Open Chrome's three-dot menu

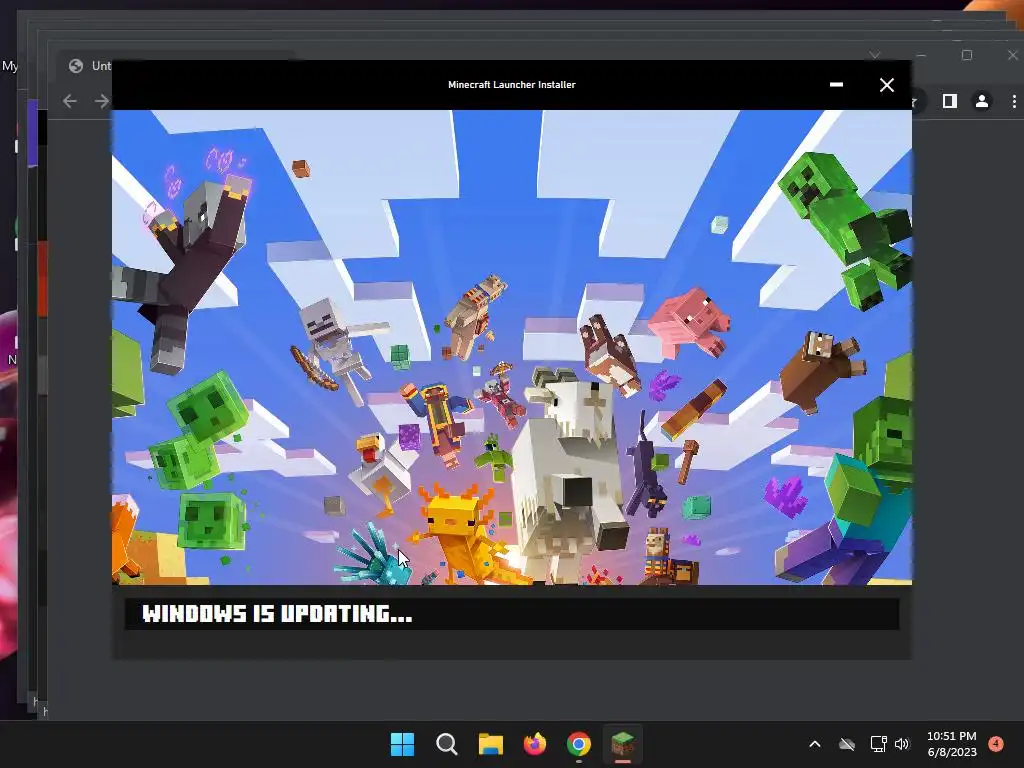click(1014, 101)
